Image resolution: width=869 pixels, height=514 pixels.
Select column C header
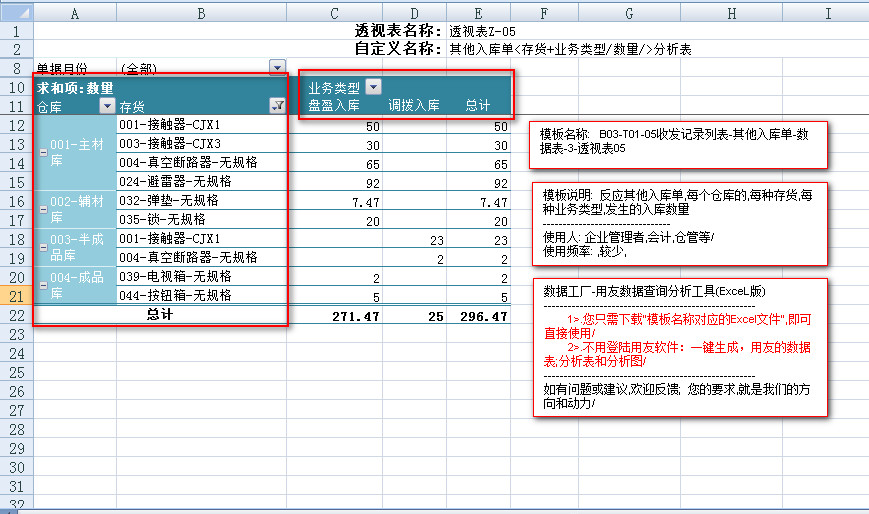point(334,11)
